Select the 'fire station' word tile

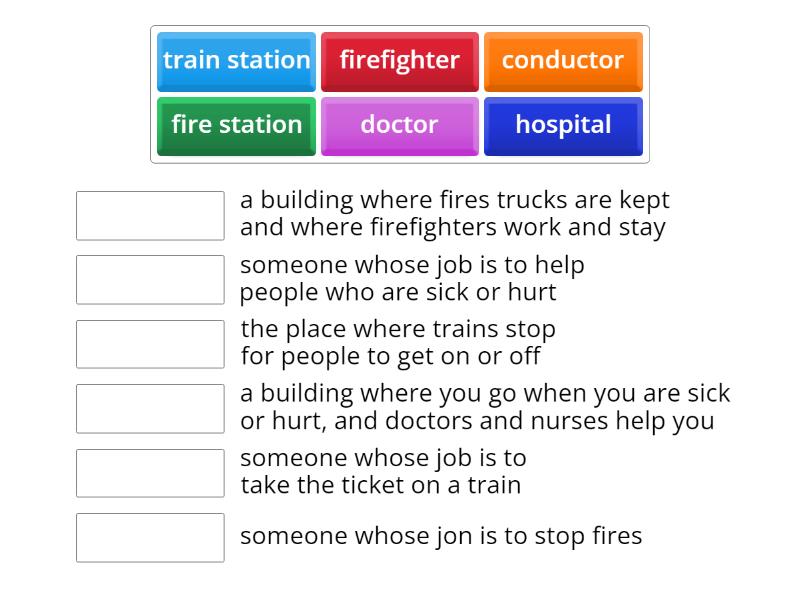(x=236, y=125)
